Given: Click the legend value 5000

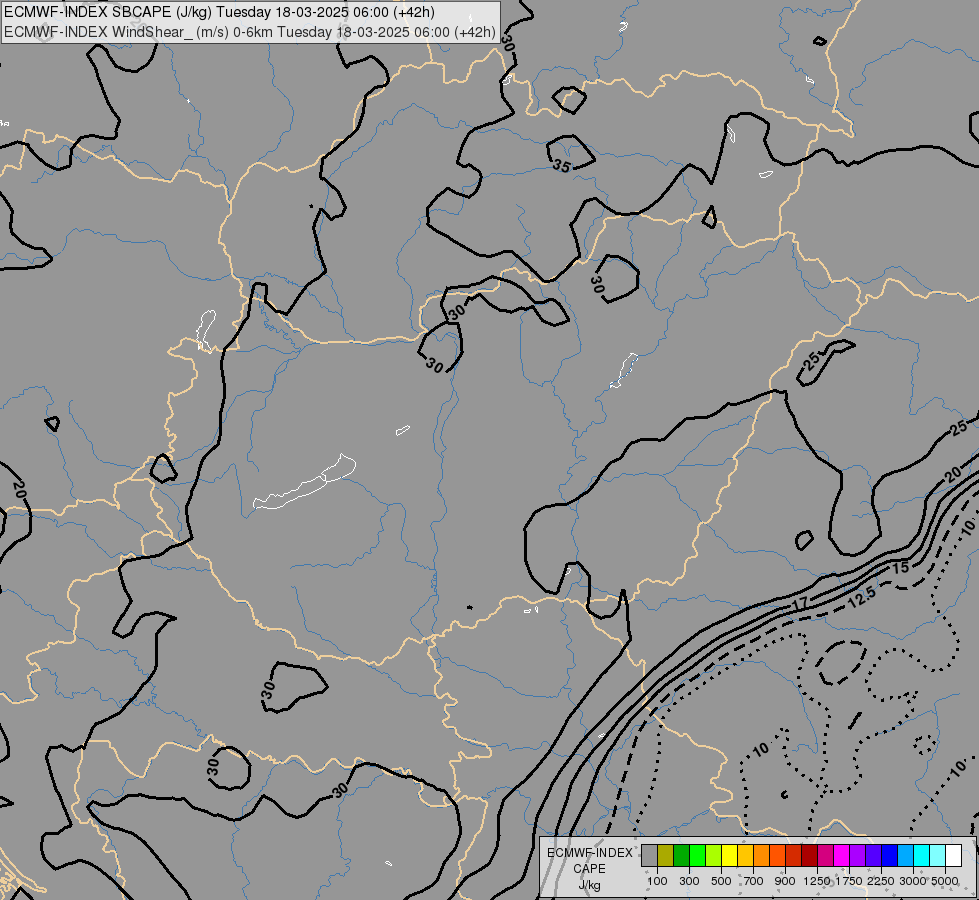Looking at the screenshot, I should click(x=945, y=881).
